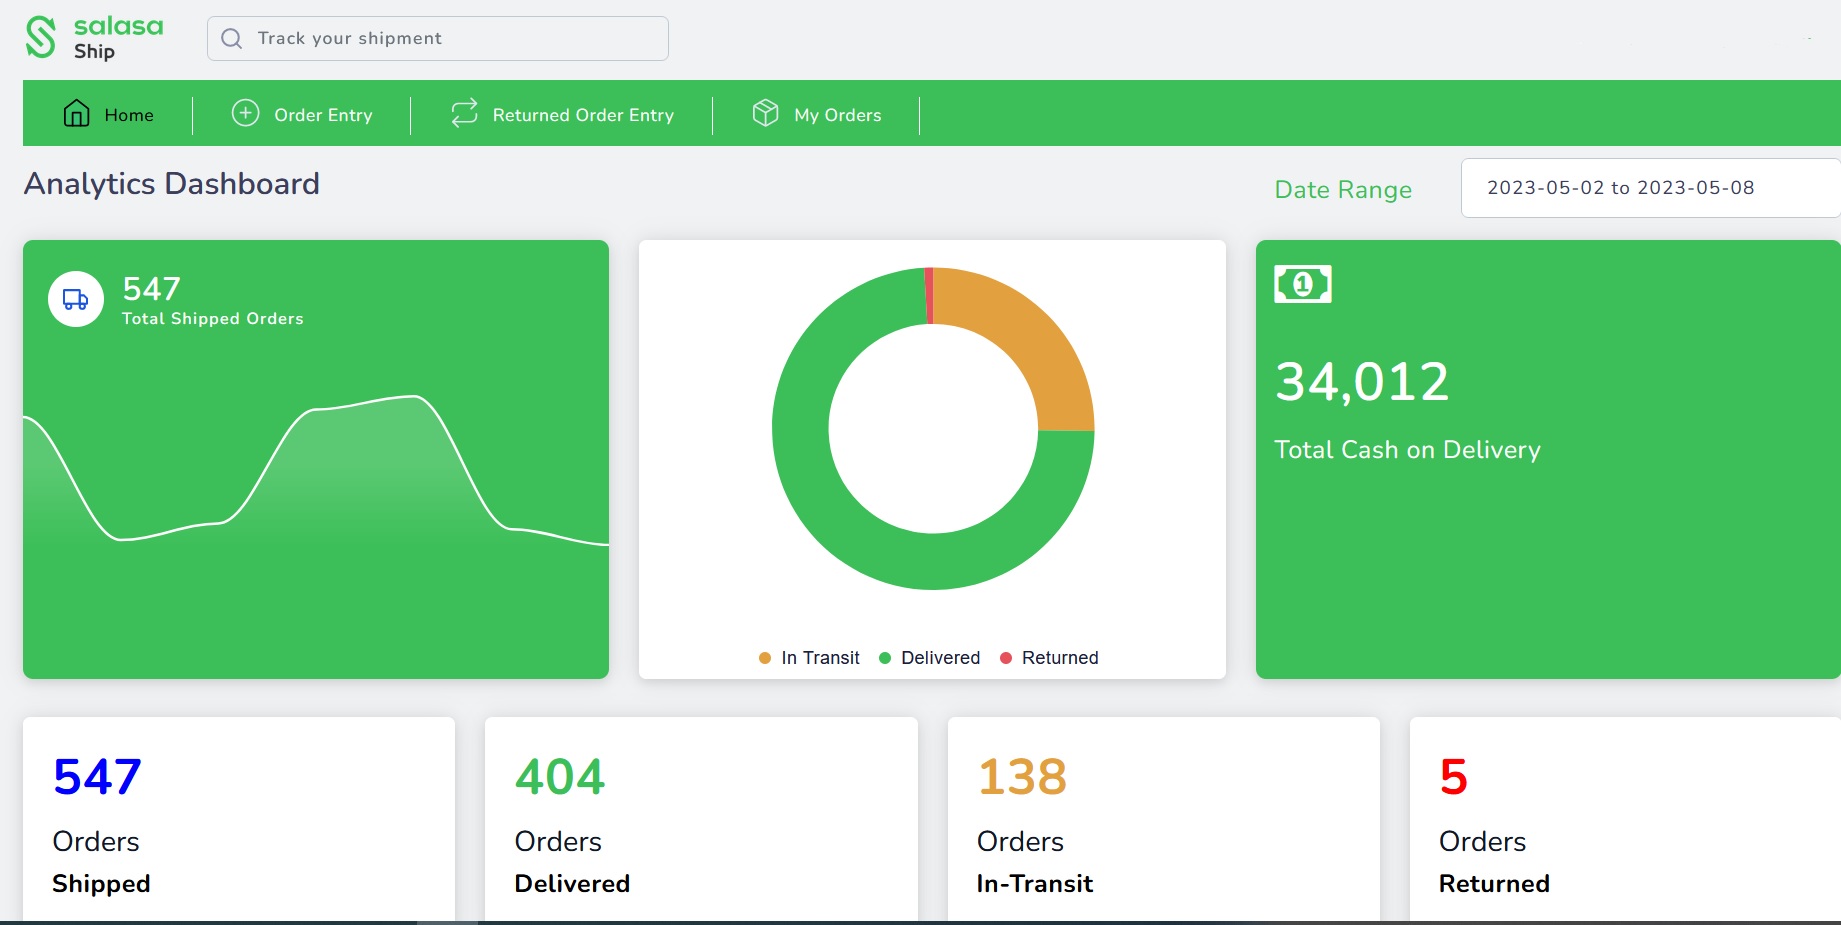Toggle the Delivered legend item
1841x925 pixels.
[929, 658]
